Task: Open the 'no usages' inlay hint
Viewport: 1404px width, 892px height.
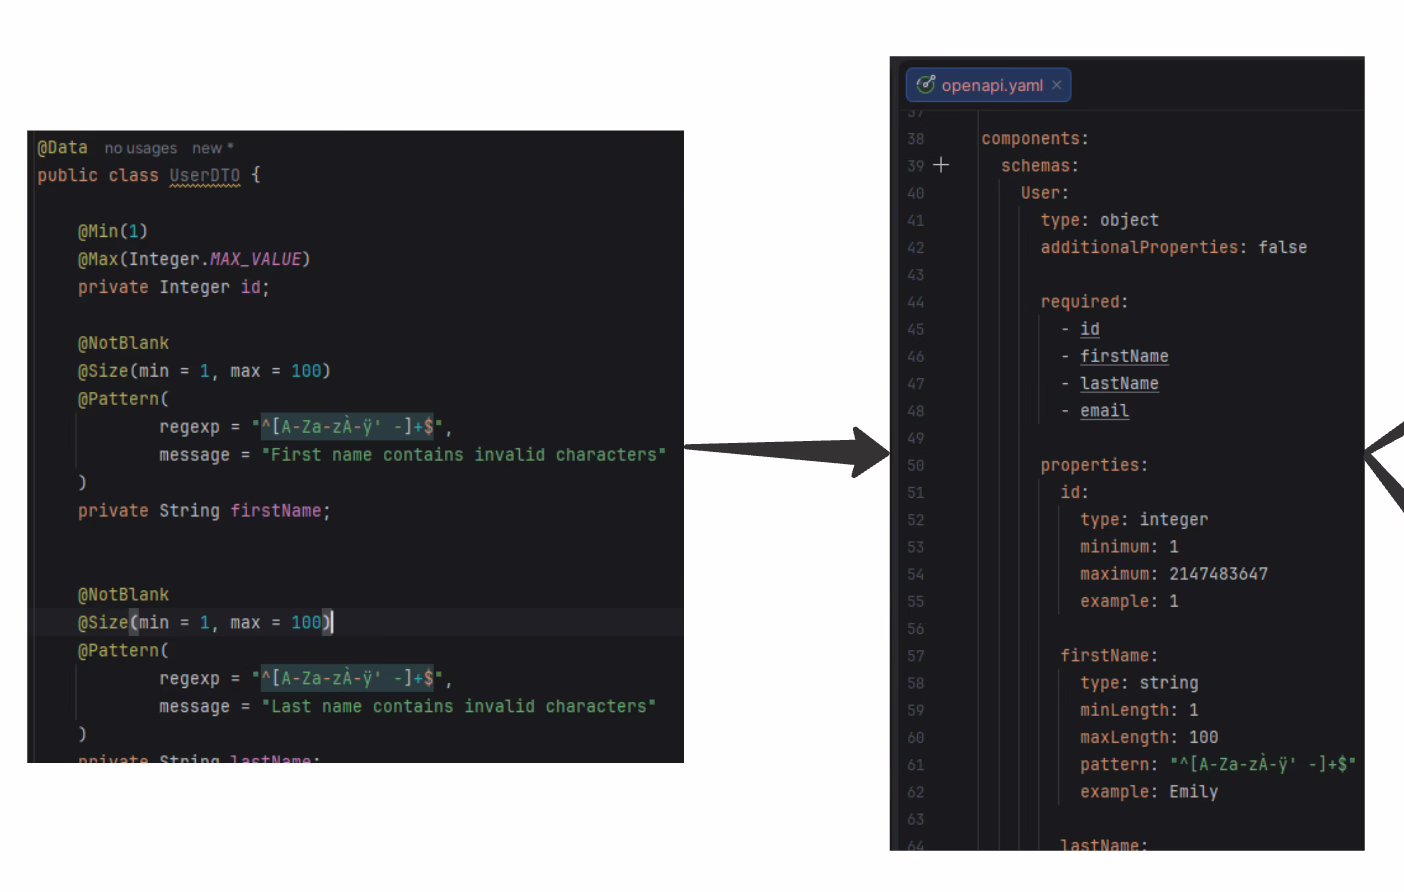Action: 141,148
